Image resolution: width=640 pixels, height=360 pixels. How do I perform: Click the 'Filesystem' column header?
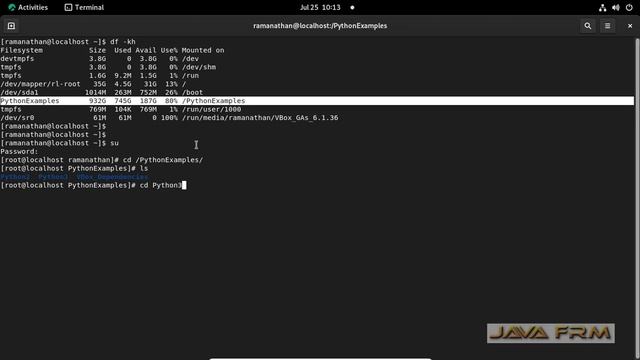pyautogui.click(x=22, y=50)
